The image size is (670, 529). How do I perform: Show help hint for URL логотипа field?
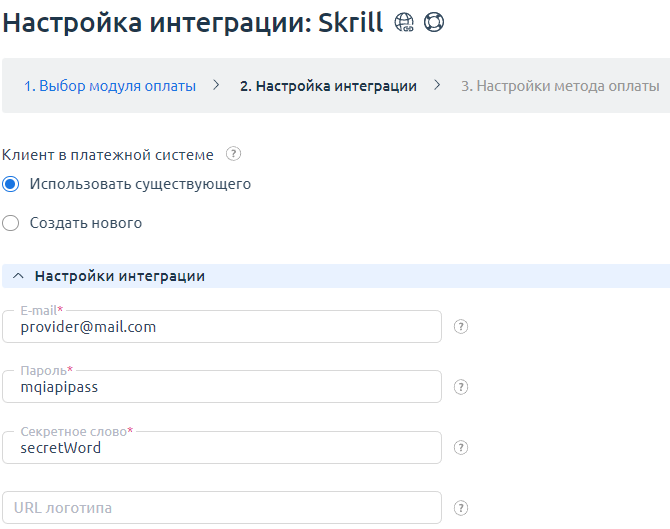[461, 508]
